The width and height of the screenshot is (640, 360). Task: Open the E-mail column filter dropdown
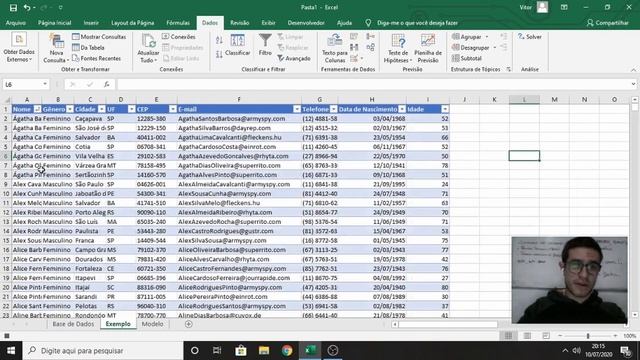coord(297,109)
